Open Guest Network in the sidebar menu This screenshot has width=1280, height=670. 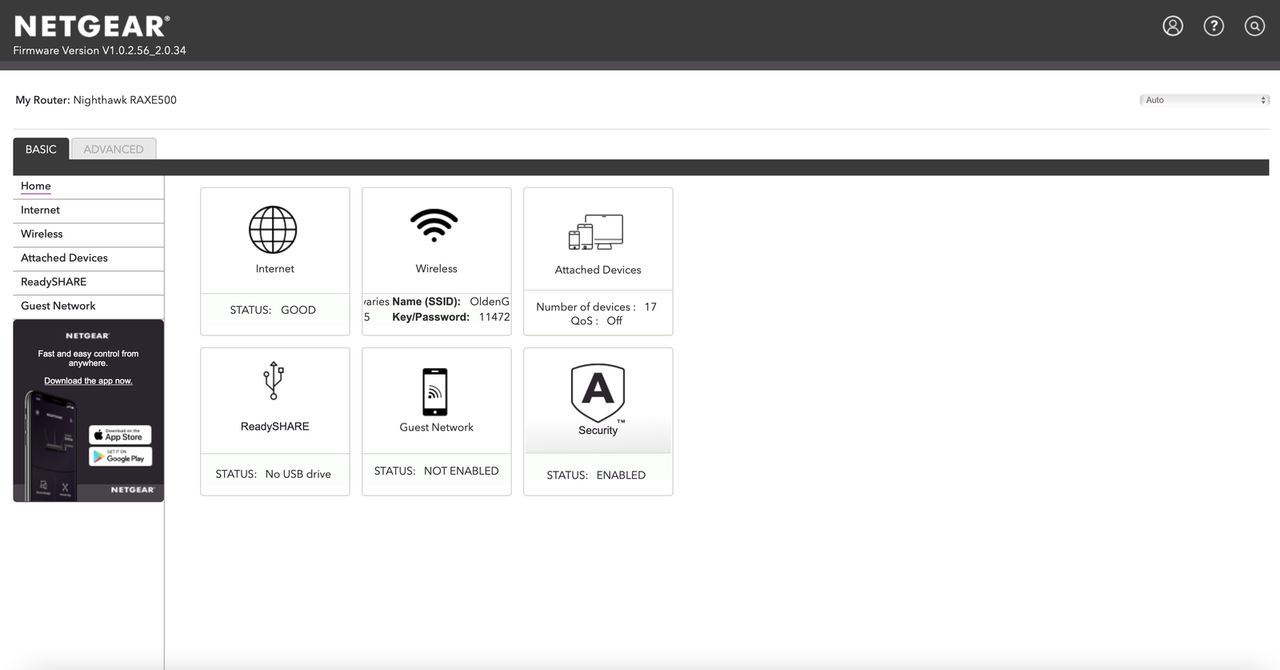click(x=88, y=306)
